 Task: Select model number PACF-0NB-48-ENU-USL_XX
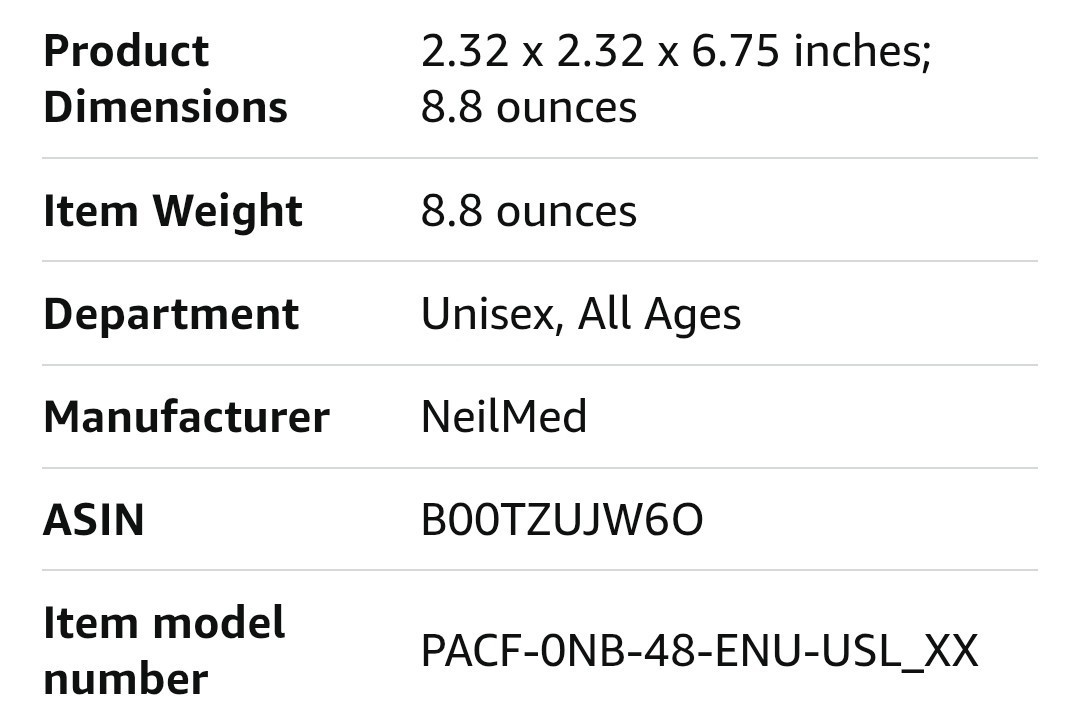(699, 650)
